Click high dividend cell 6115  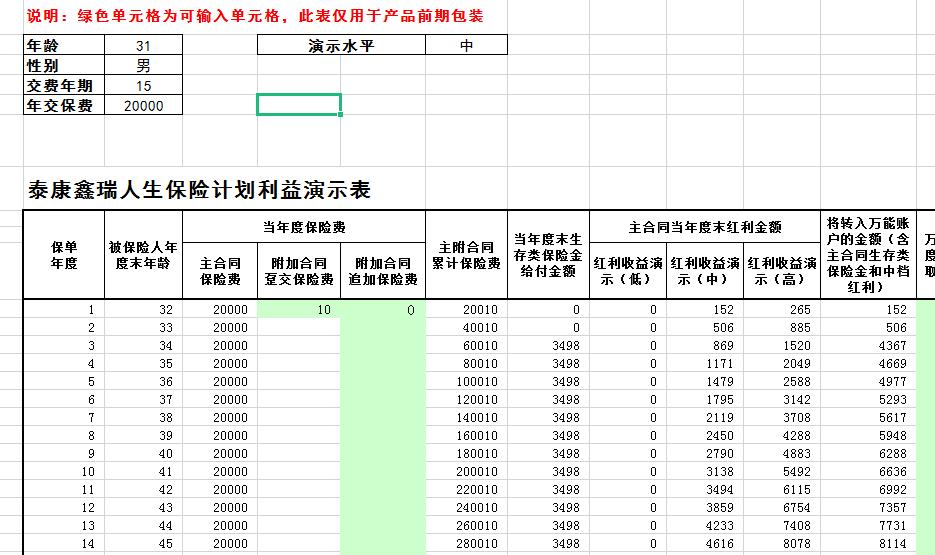(x=782, y=489)
